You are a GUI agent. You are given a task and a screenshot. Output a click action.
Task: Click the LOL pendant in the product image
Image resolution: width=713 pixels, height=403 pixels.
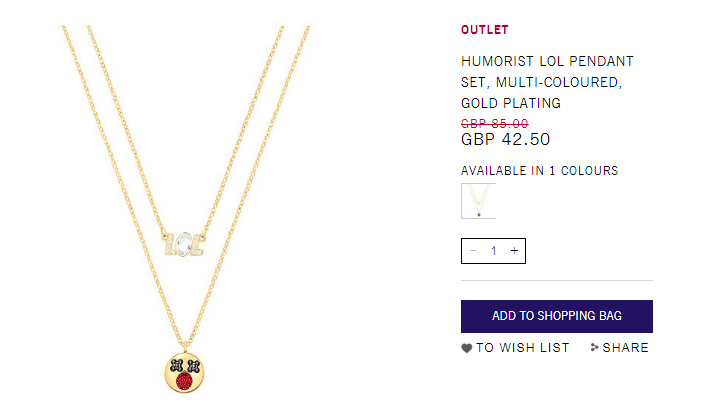coord(184,243)
